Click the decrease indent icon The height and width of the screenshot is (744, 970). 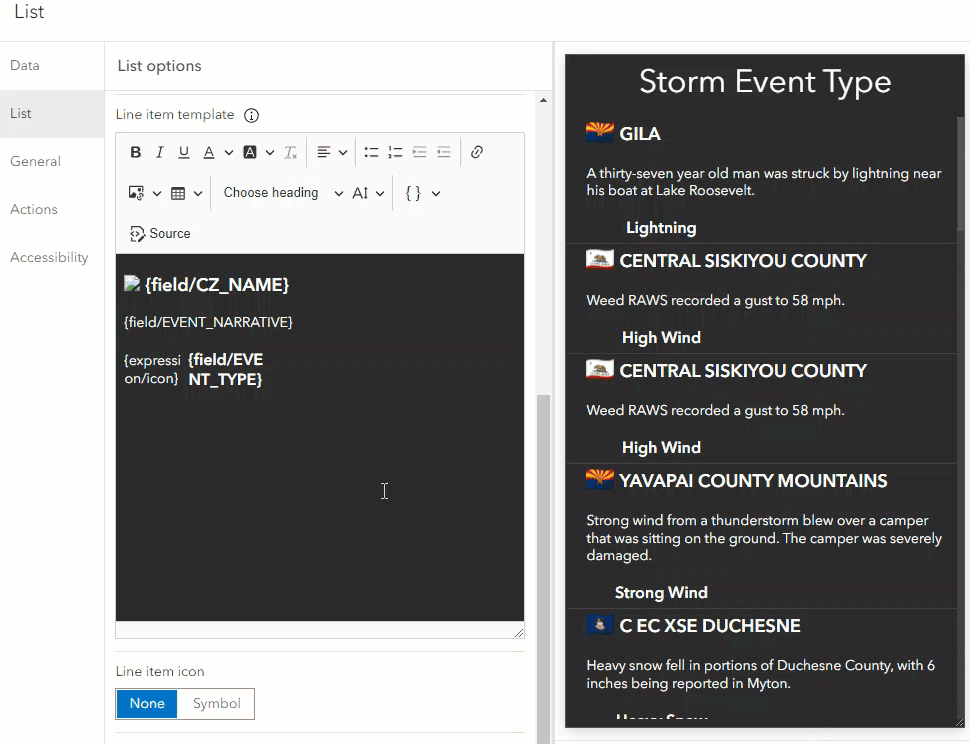pyautogui.click(x=444, y=152)
